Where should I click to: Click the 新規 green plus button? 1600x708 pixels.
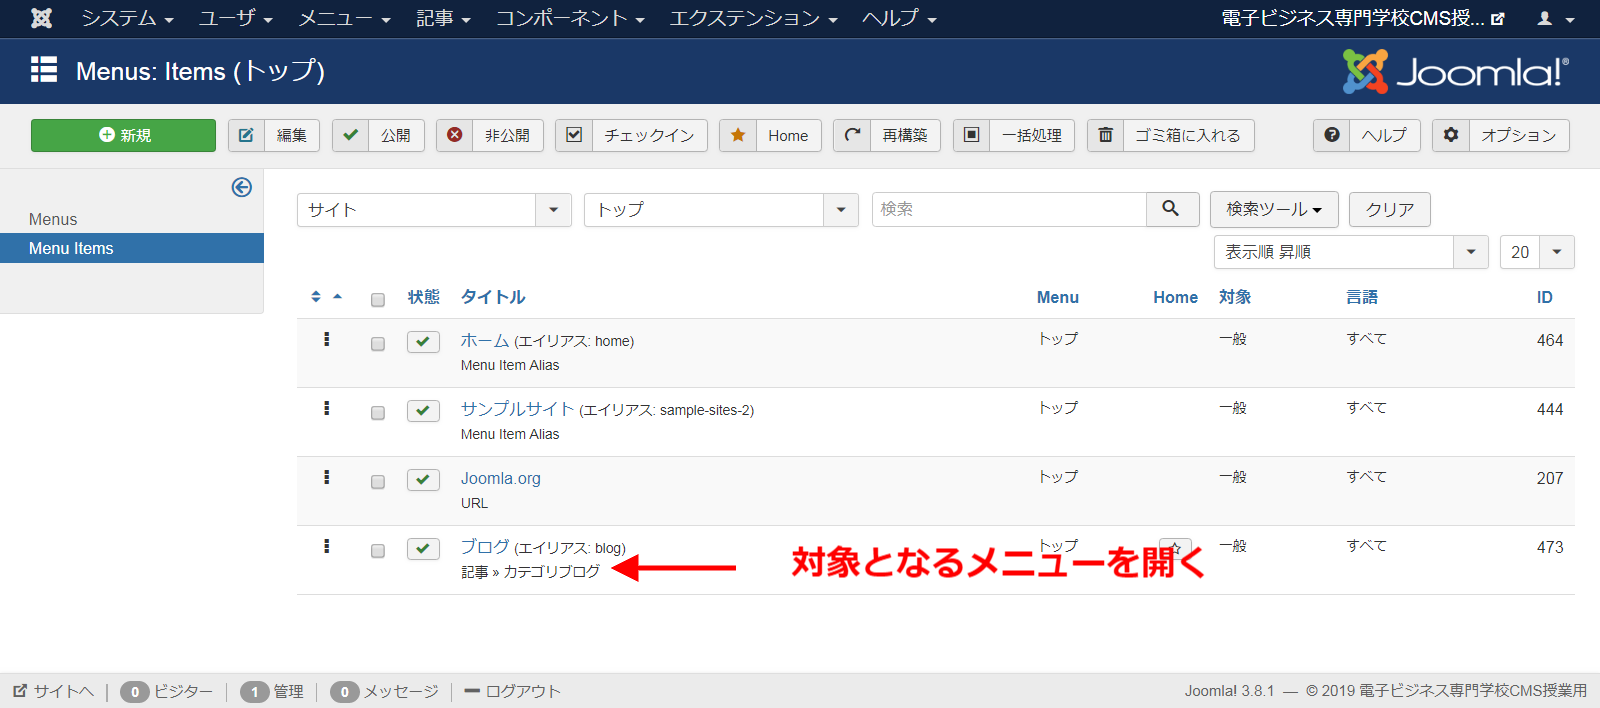(x=123, y=135)
